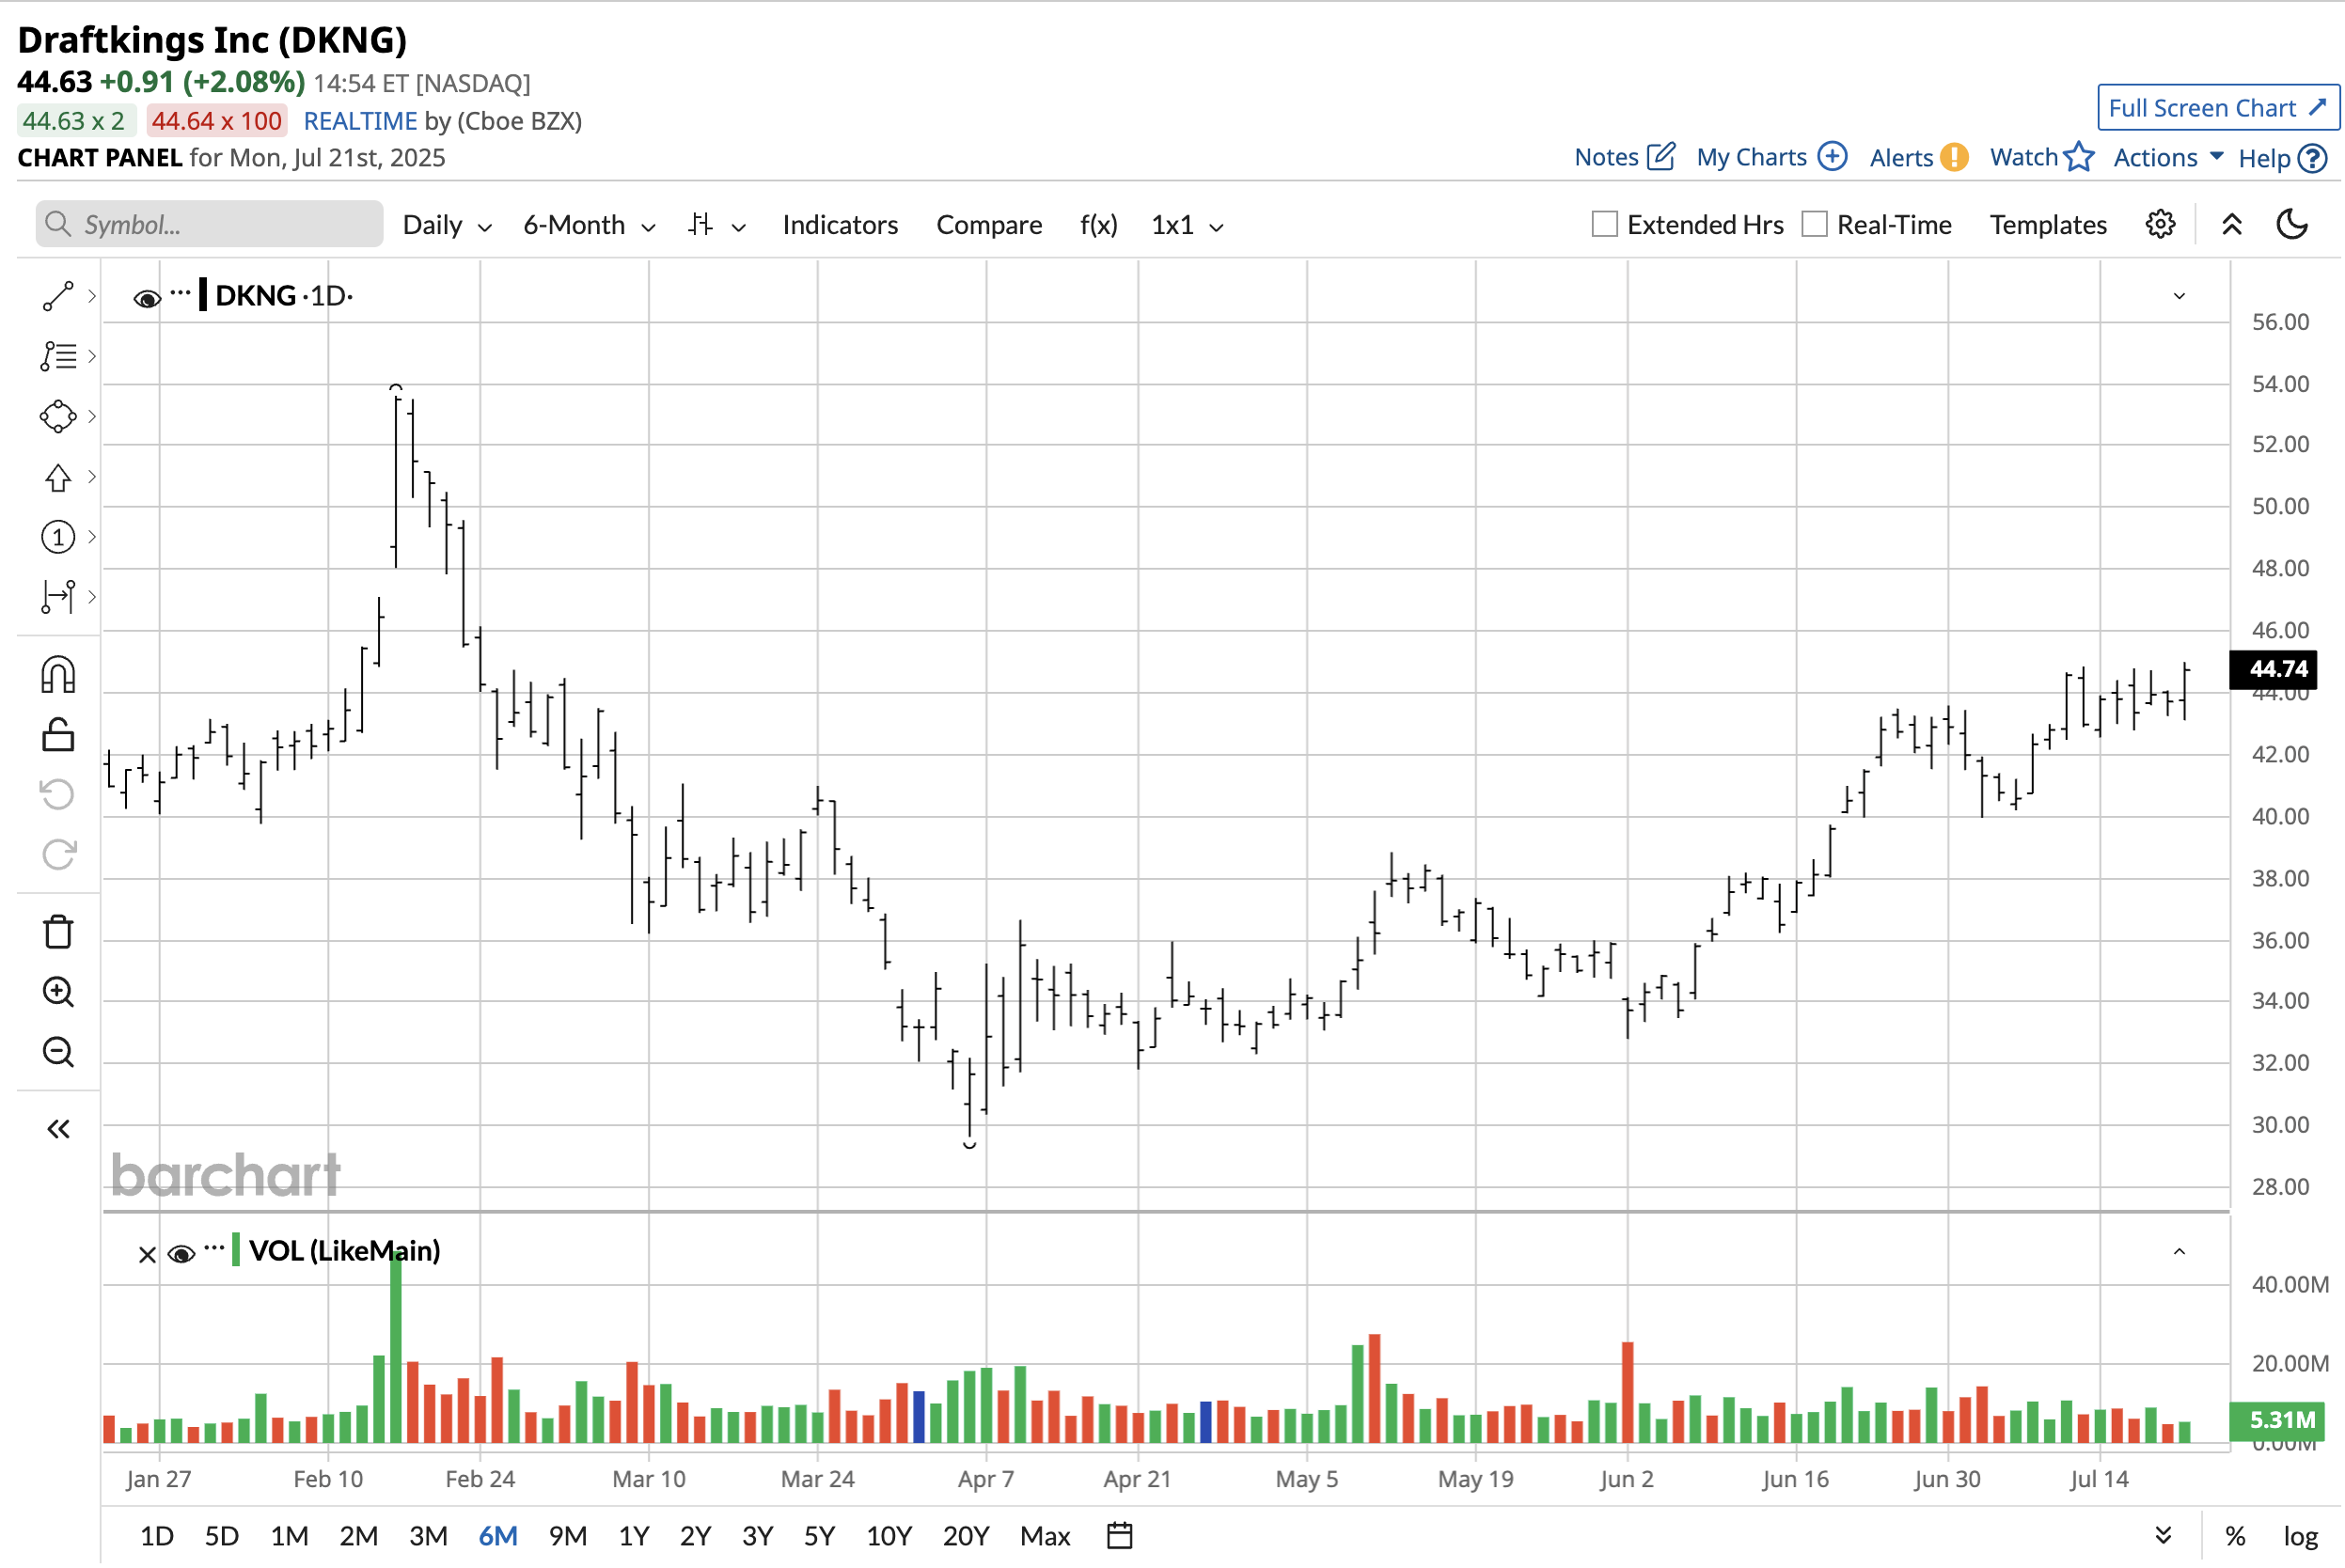Toggle DKNG series visibility eye

point(147,299)
